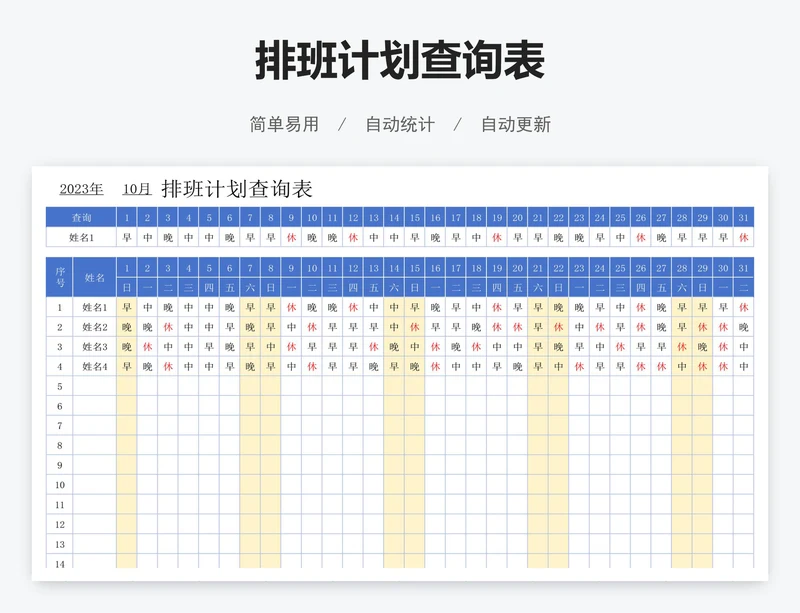Click day 31 in the query header row
Screen dimensions: 800x613
point(743,217)
